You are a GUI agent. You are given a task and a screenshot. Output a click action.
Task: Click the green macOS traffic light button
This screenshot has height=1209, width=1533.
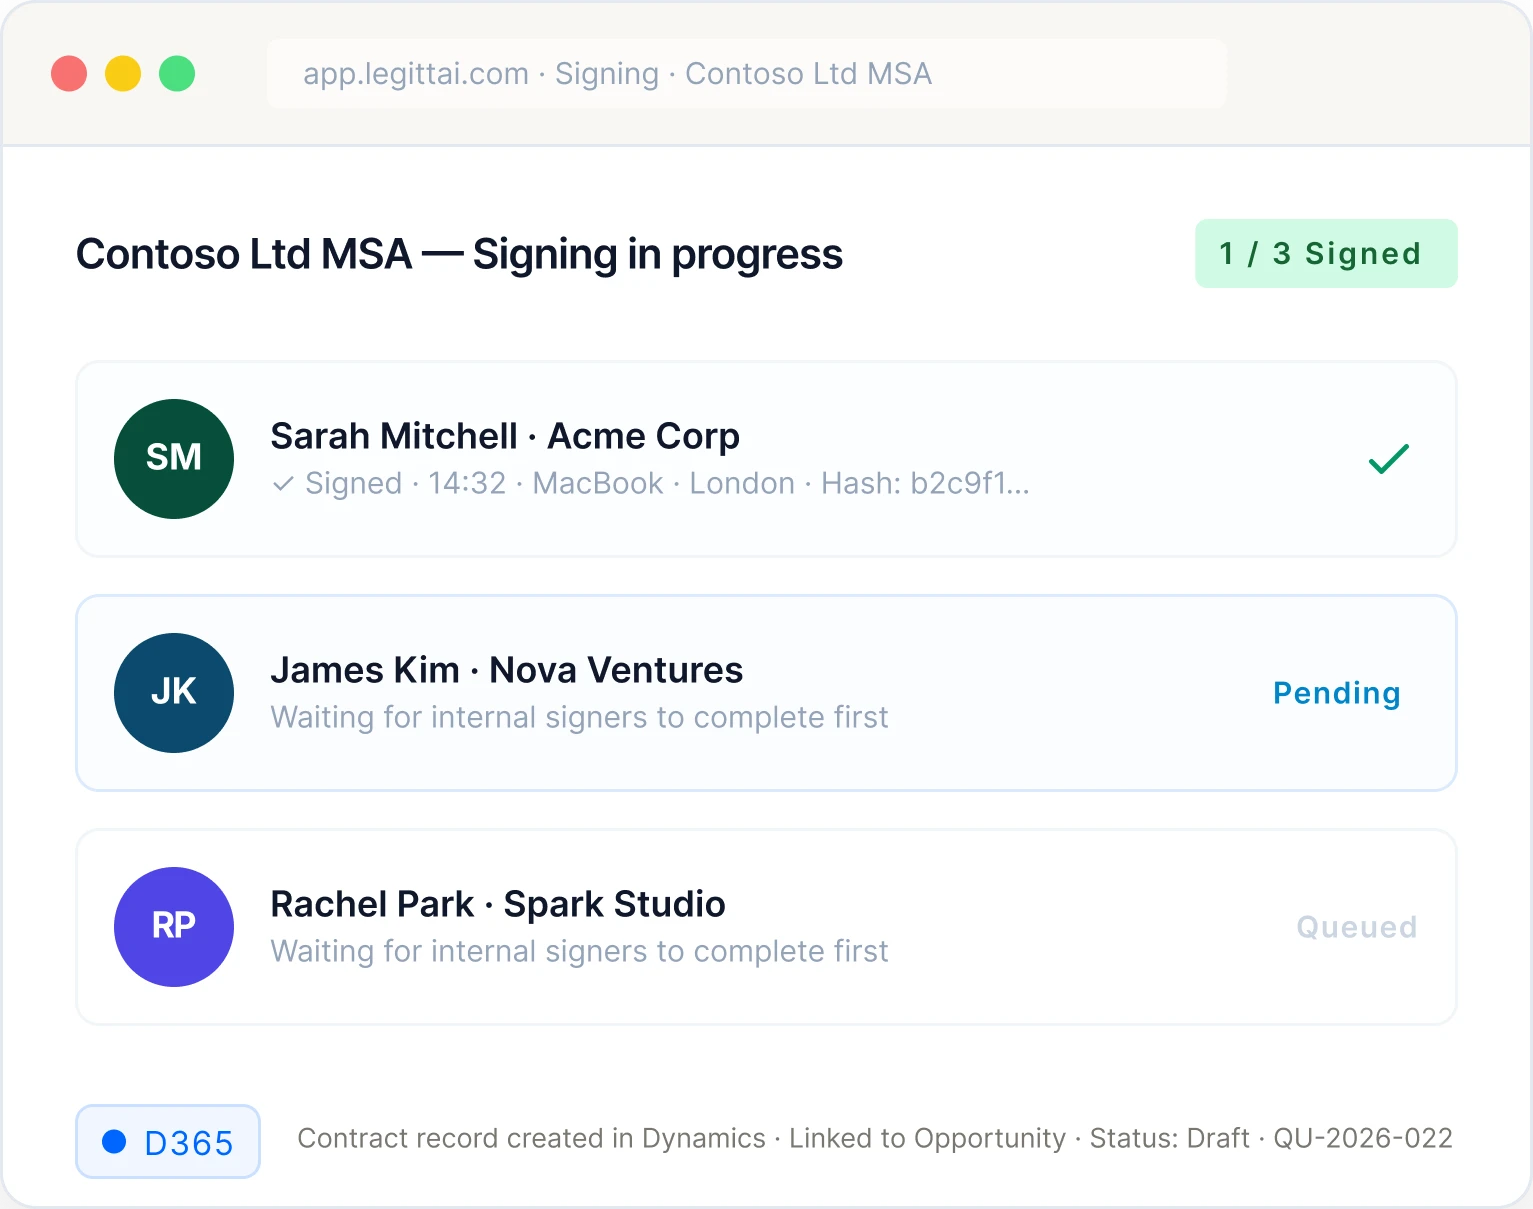tap(177, 73)
